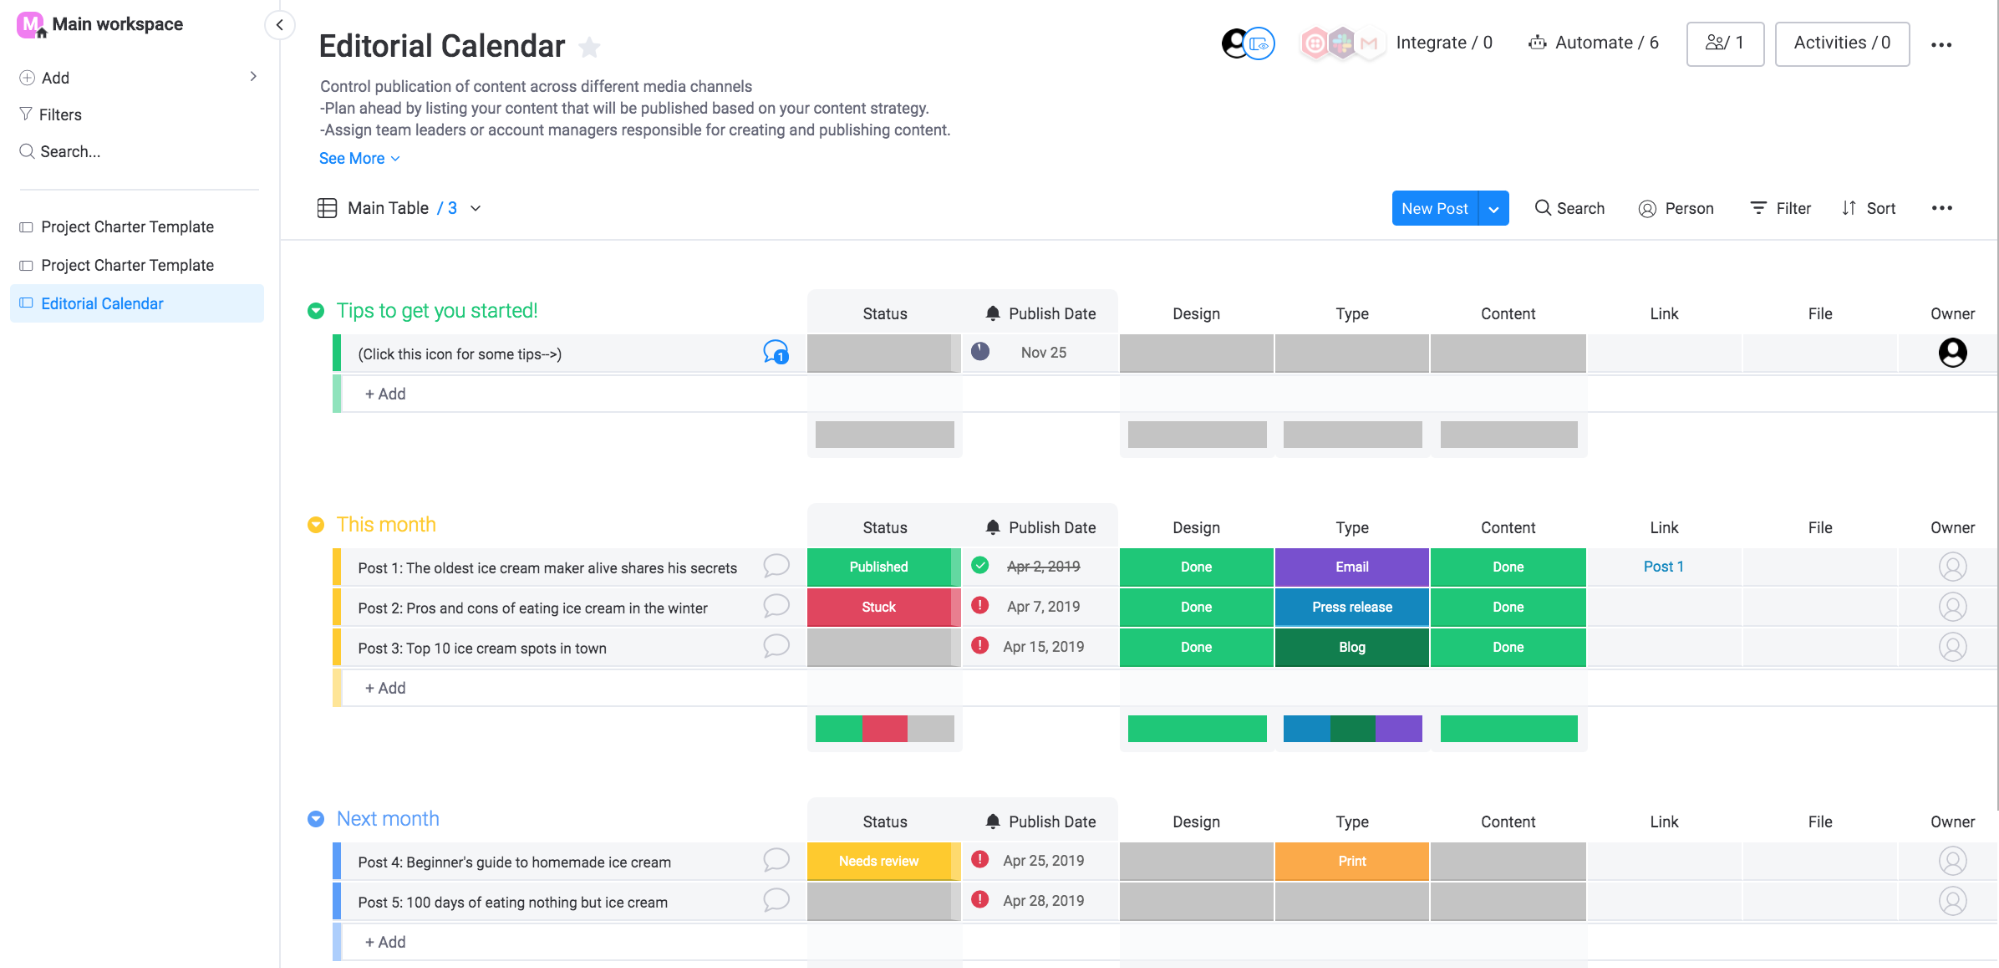Star the Editorial Calendar board

(589, 47)
